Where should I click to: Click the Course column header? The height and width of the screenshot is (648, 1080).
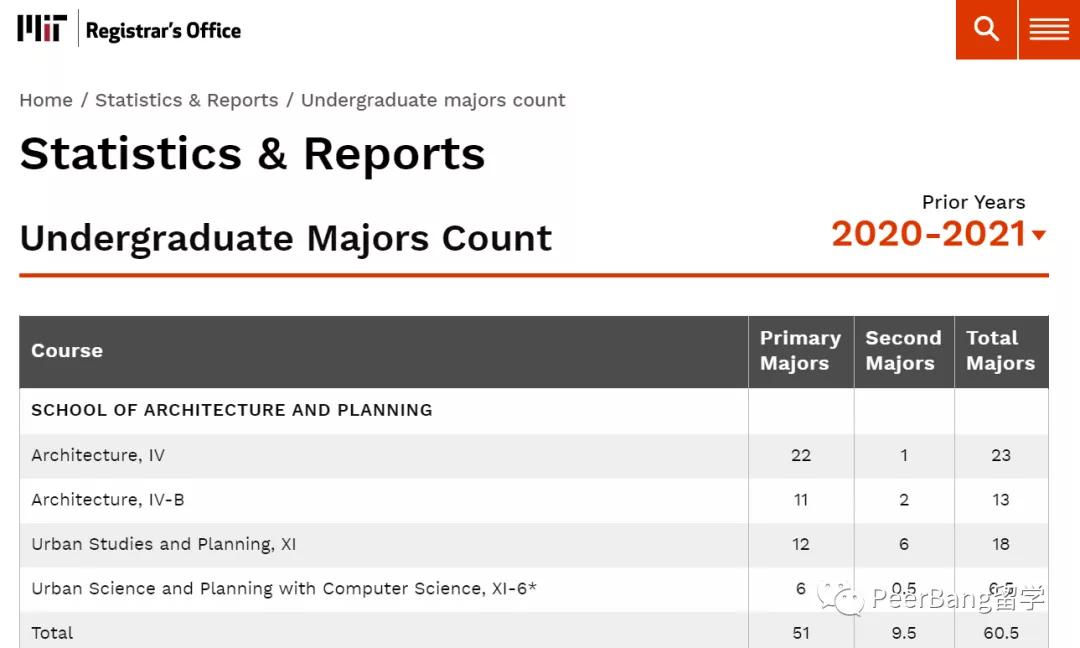(x=67, y=351)
